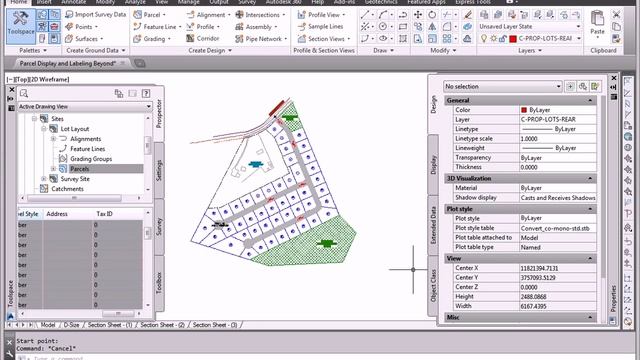Image resolution: width=640 pixels, height=360 pixels.
Task: Open the D-Size layout tab
Action: pyautogui.click(x=71, y=325)
